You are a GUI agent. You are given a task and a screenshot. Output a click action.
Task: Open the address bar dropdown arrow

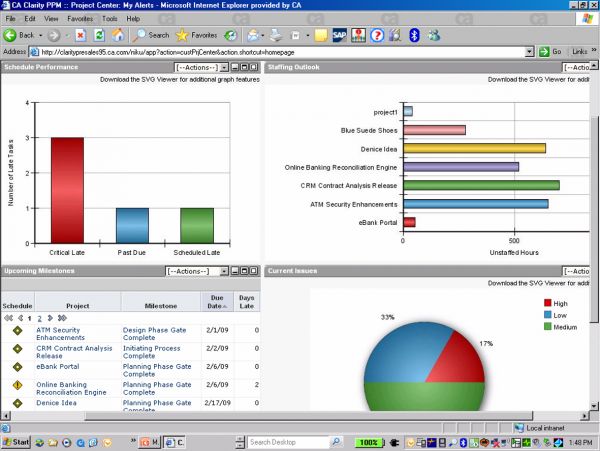[x=530, y=52]
